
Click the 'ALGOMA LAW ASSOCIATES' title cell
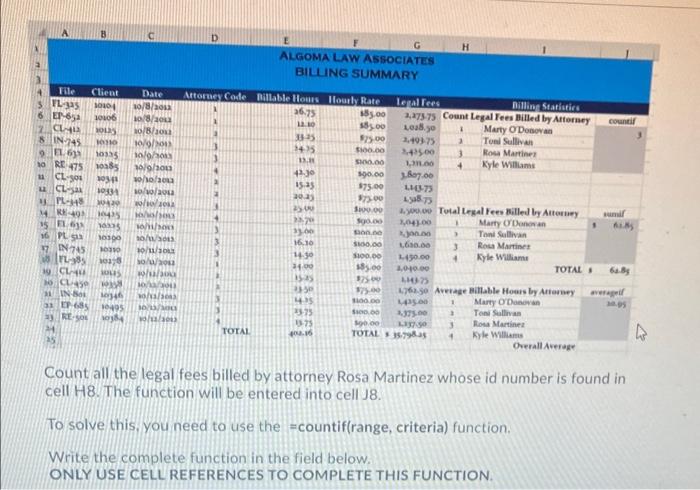pos(356,58)
